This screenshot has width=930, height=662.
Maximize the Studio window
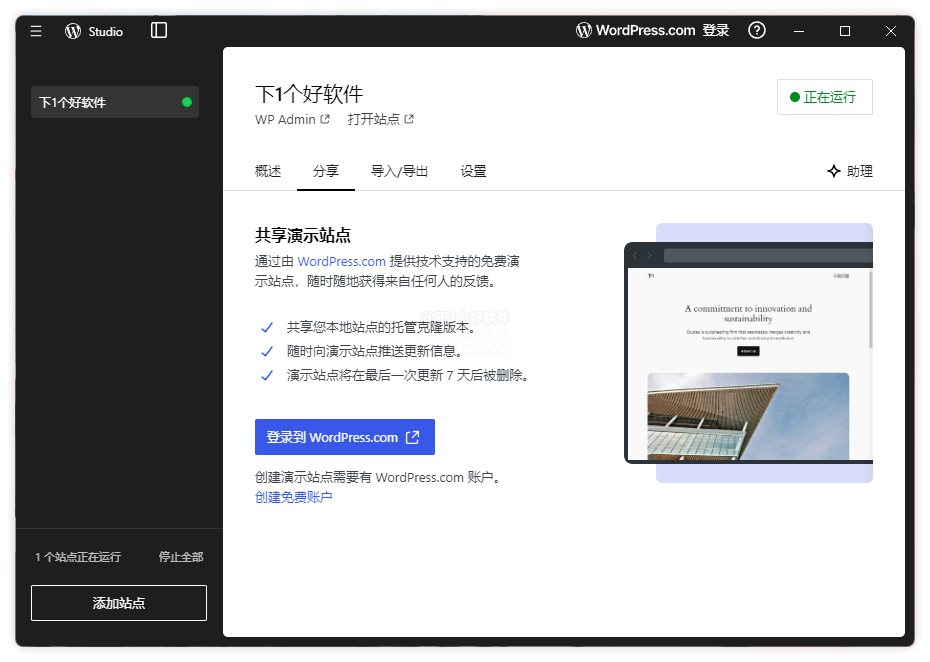845,31
